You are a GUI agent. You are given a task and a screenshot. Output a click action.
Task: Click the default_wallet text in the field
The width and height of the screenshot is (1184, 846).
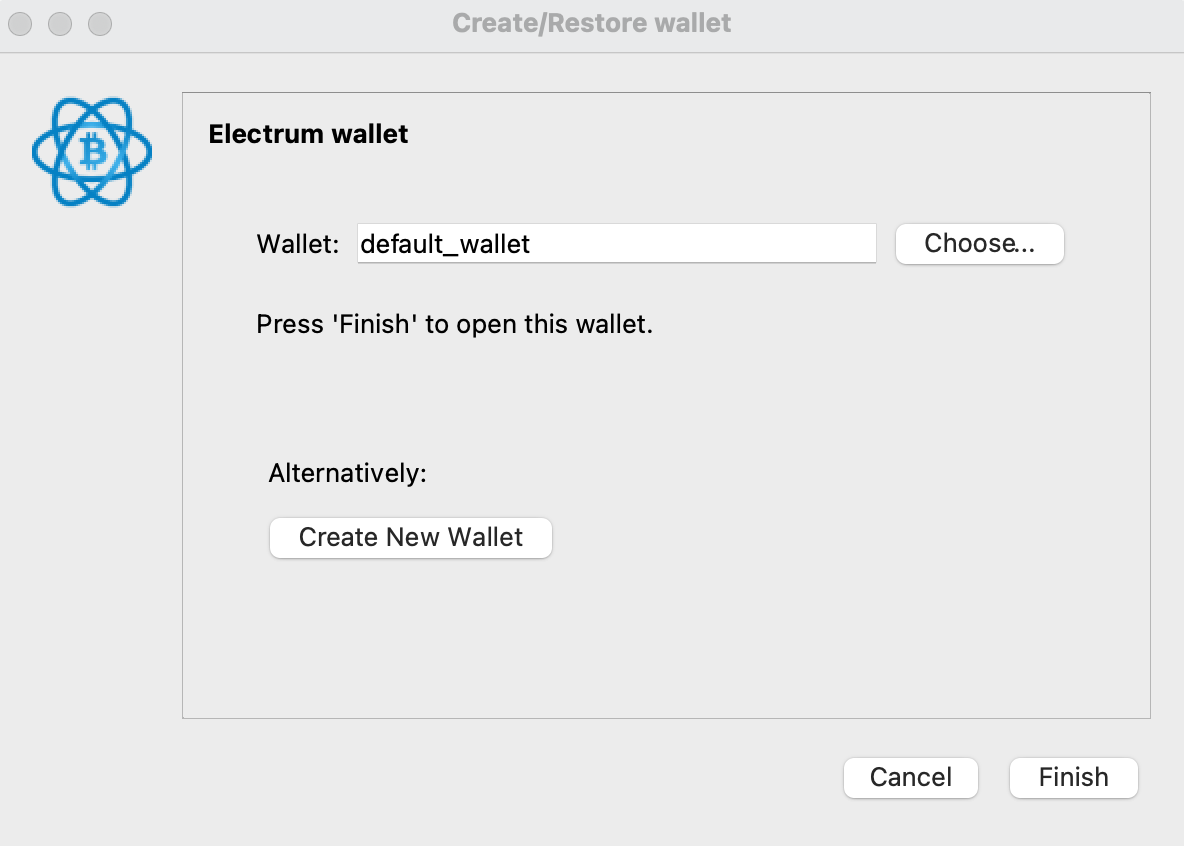click(x=445, y=244)
